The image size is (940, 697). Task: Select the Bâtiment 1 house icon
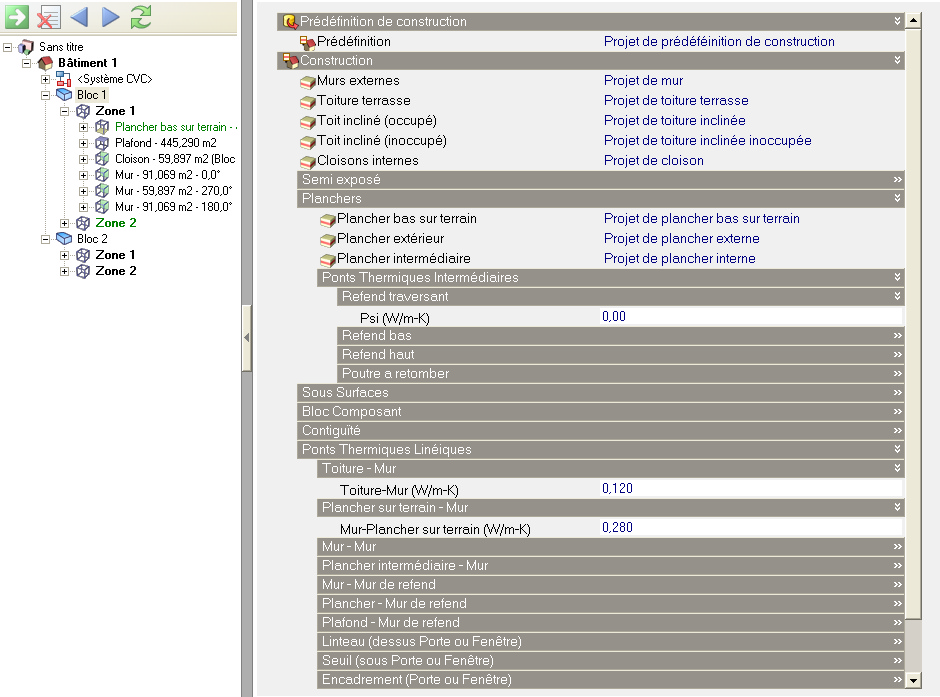[x=46, y=63]
